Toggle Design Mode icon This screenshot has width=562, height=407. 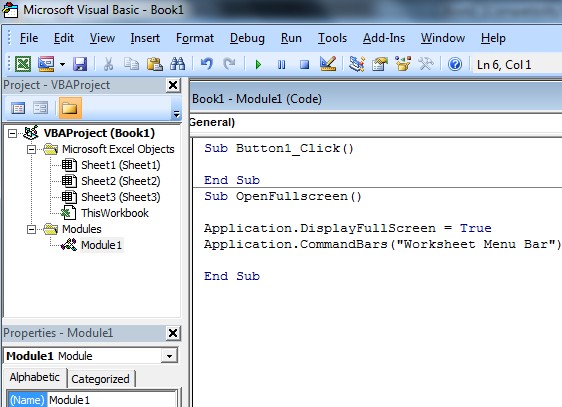click(328, 64)
